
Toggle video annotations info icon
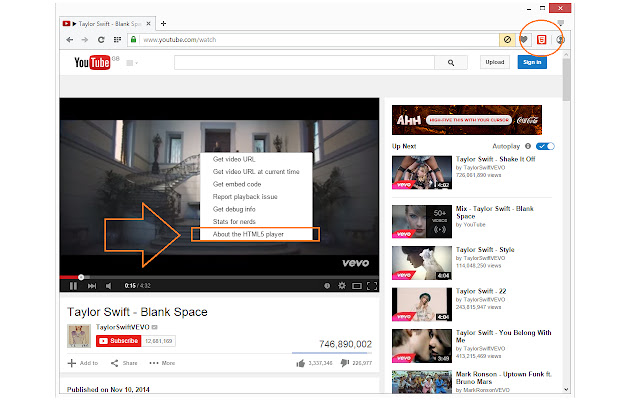click(x=327, y=286)
